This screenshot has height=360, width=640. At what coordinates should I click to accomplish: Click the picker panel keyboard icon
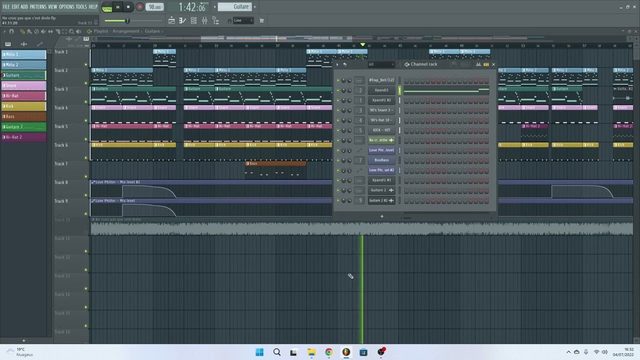[8, 44]
